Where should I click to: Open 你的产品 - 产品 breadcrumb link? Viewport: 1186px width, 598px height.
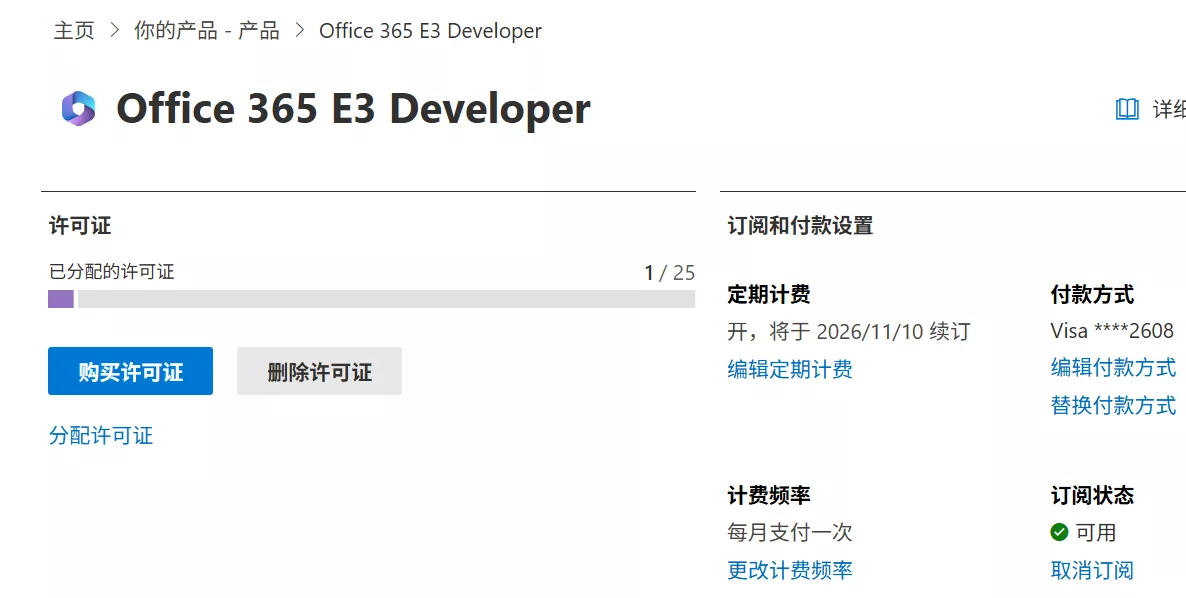(206, 31)
